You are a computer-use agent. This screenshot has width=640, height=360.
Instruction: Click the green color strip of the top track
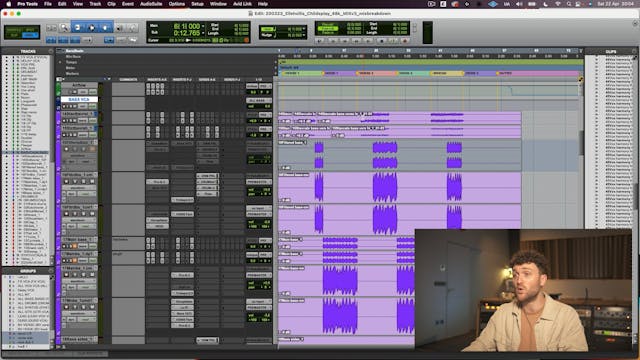pyautogui.click(x=58, y=89)
